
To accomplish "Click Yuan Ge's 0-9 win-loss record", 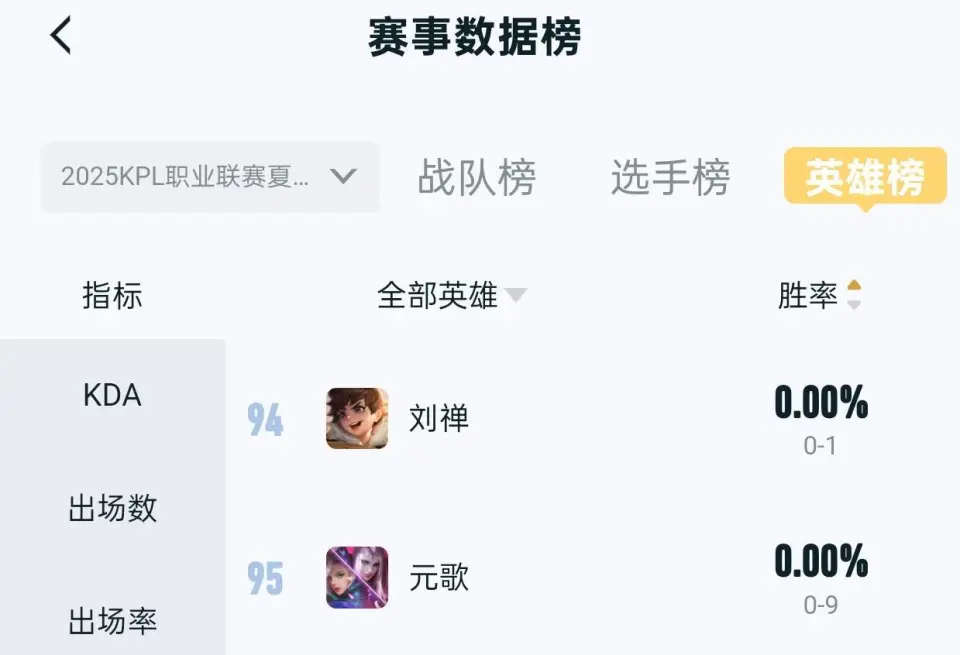I will click(820, 605).
